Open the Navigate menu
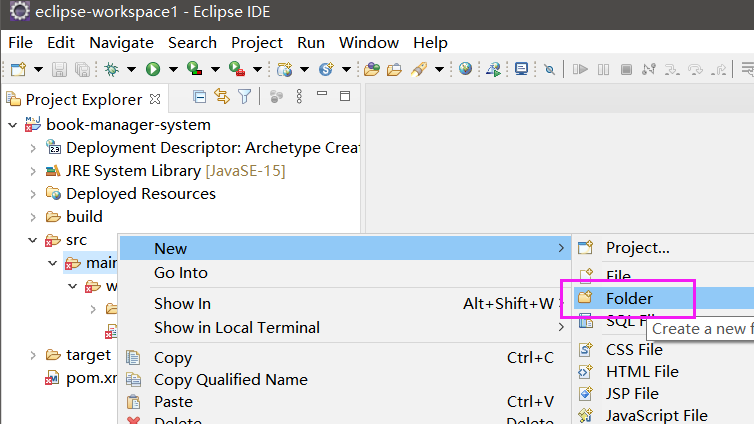The width and height of the screenshot is (754, 424). tap(121, 43)
